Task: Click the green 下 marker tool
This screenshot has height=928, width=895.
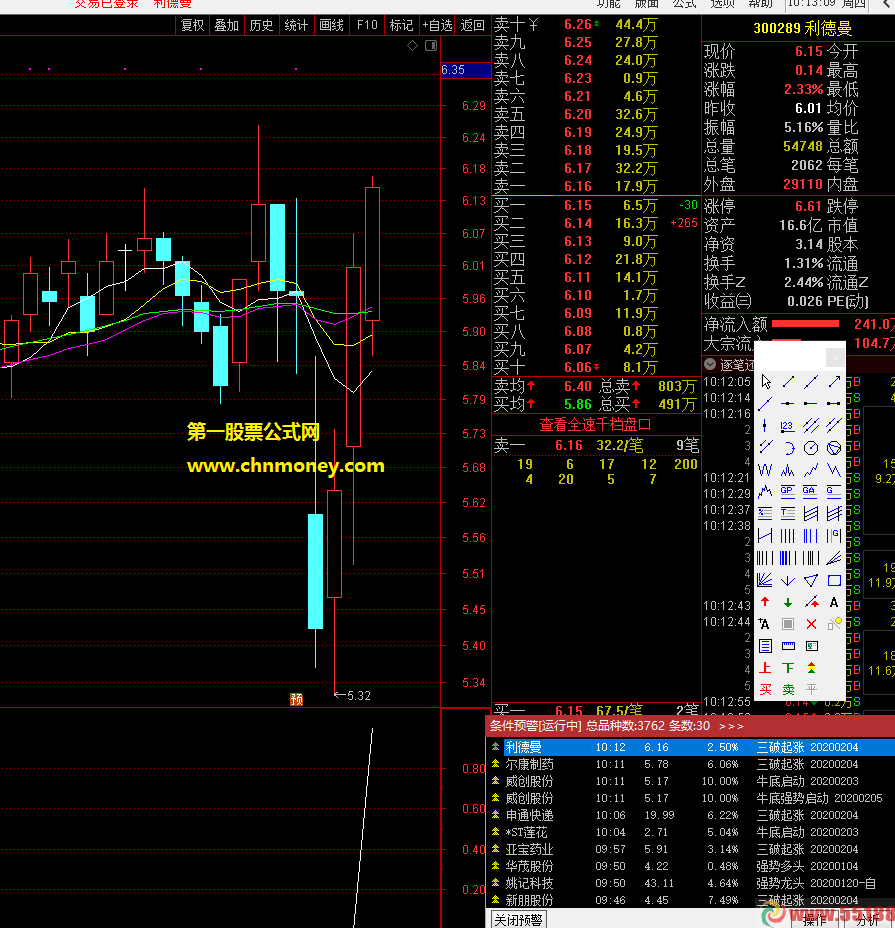Action: pyautogui.click(x=788, y=668)
